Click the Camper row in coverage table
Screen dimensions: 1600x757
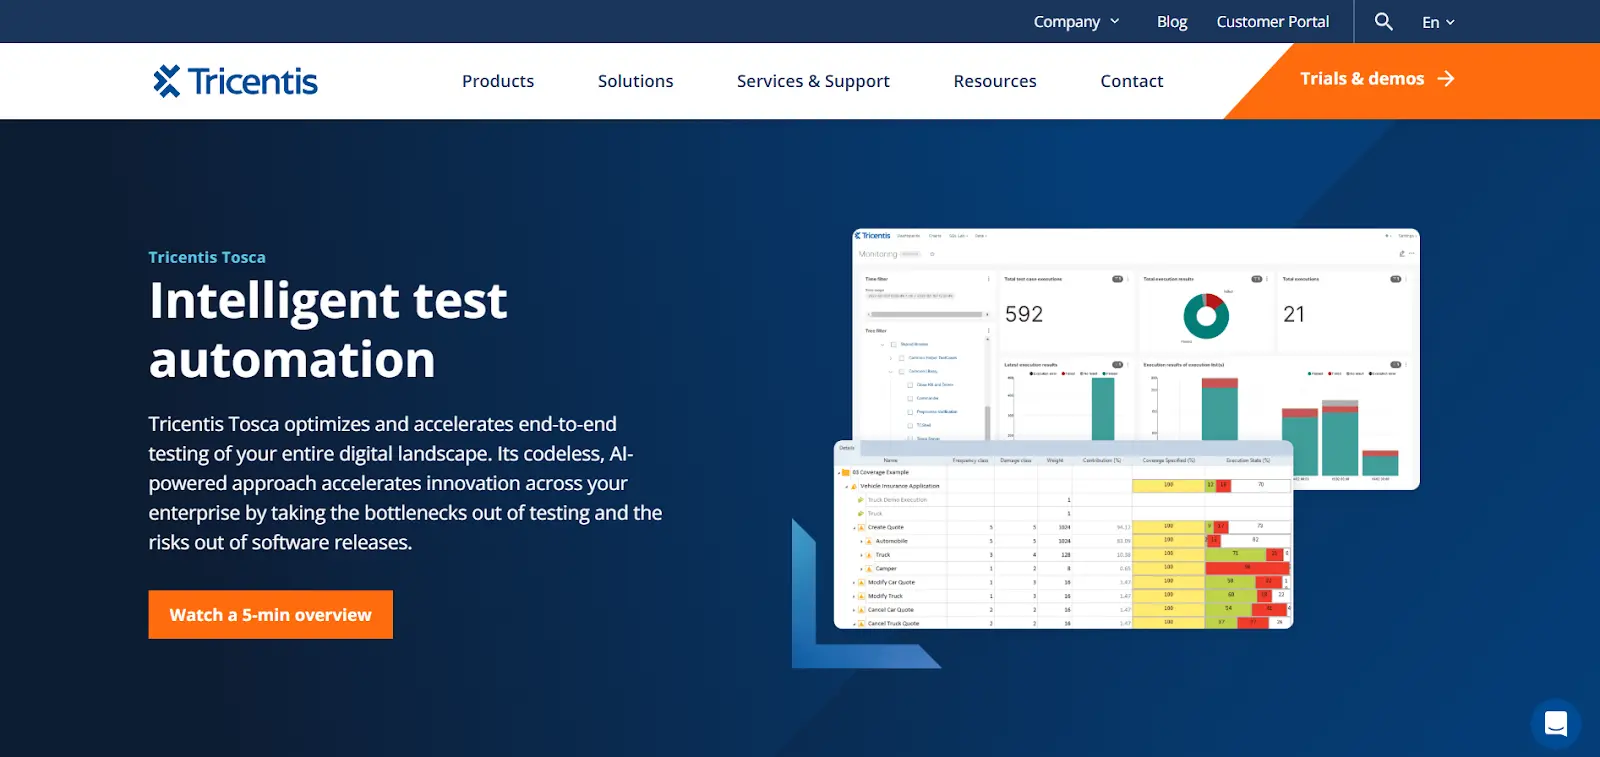1063,568
